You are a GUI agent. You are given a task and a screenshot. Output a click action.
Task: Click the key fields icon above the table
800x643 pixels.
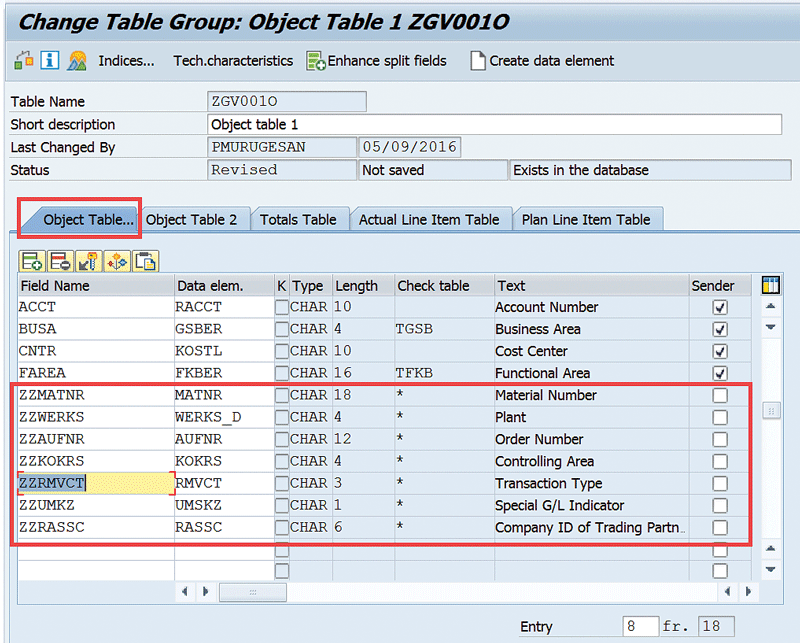(88, 262)
